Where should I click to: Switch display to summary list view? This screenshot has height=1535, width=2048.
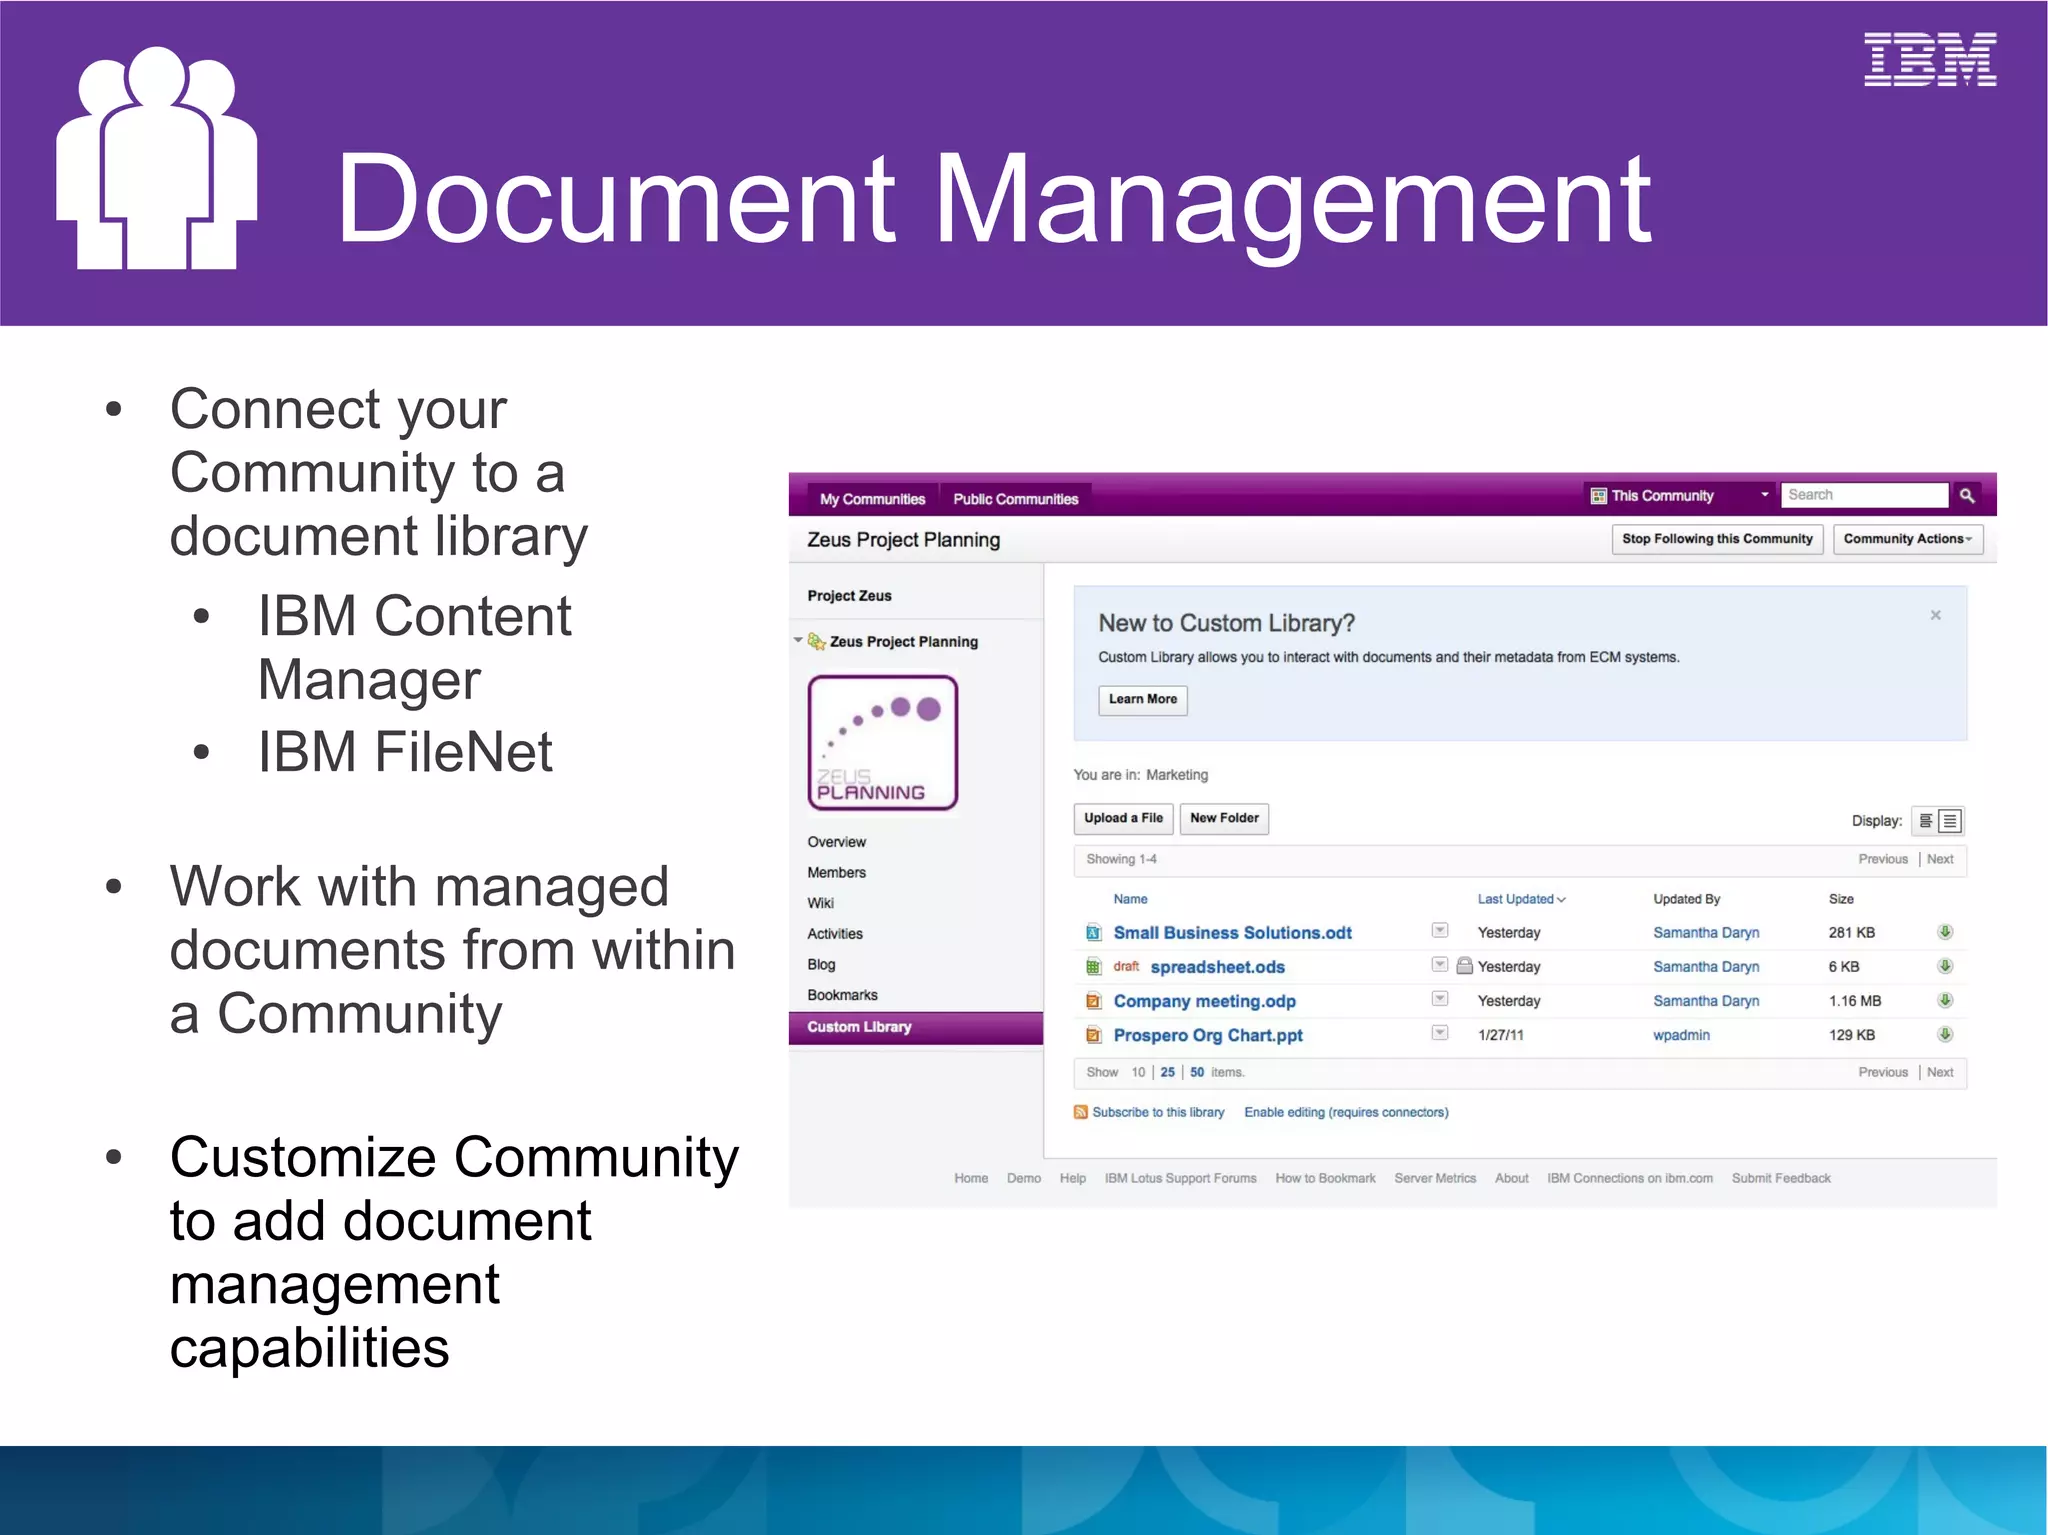point(1950,821)
